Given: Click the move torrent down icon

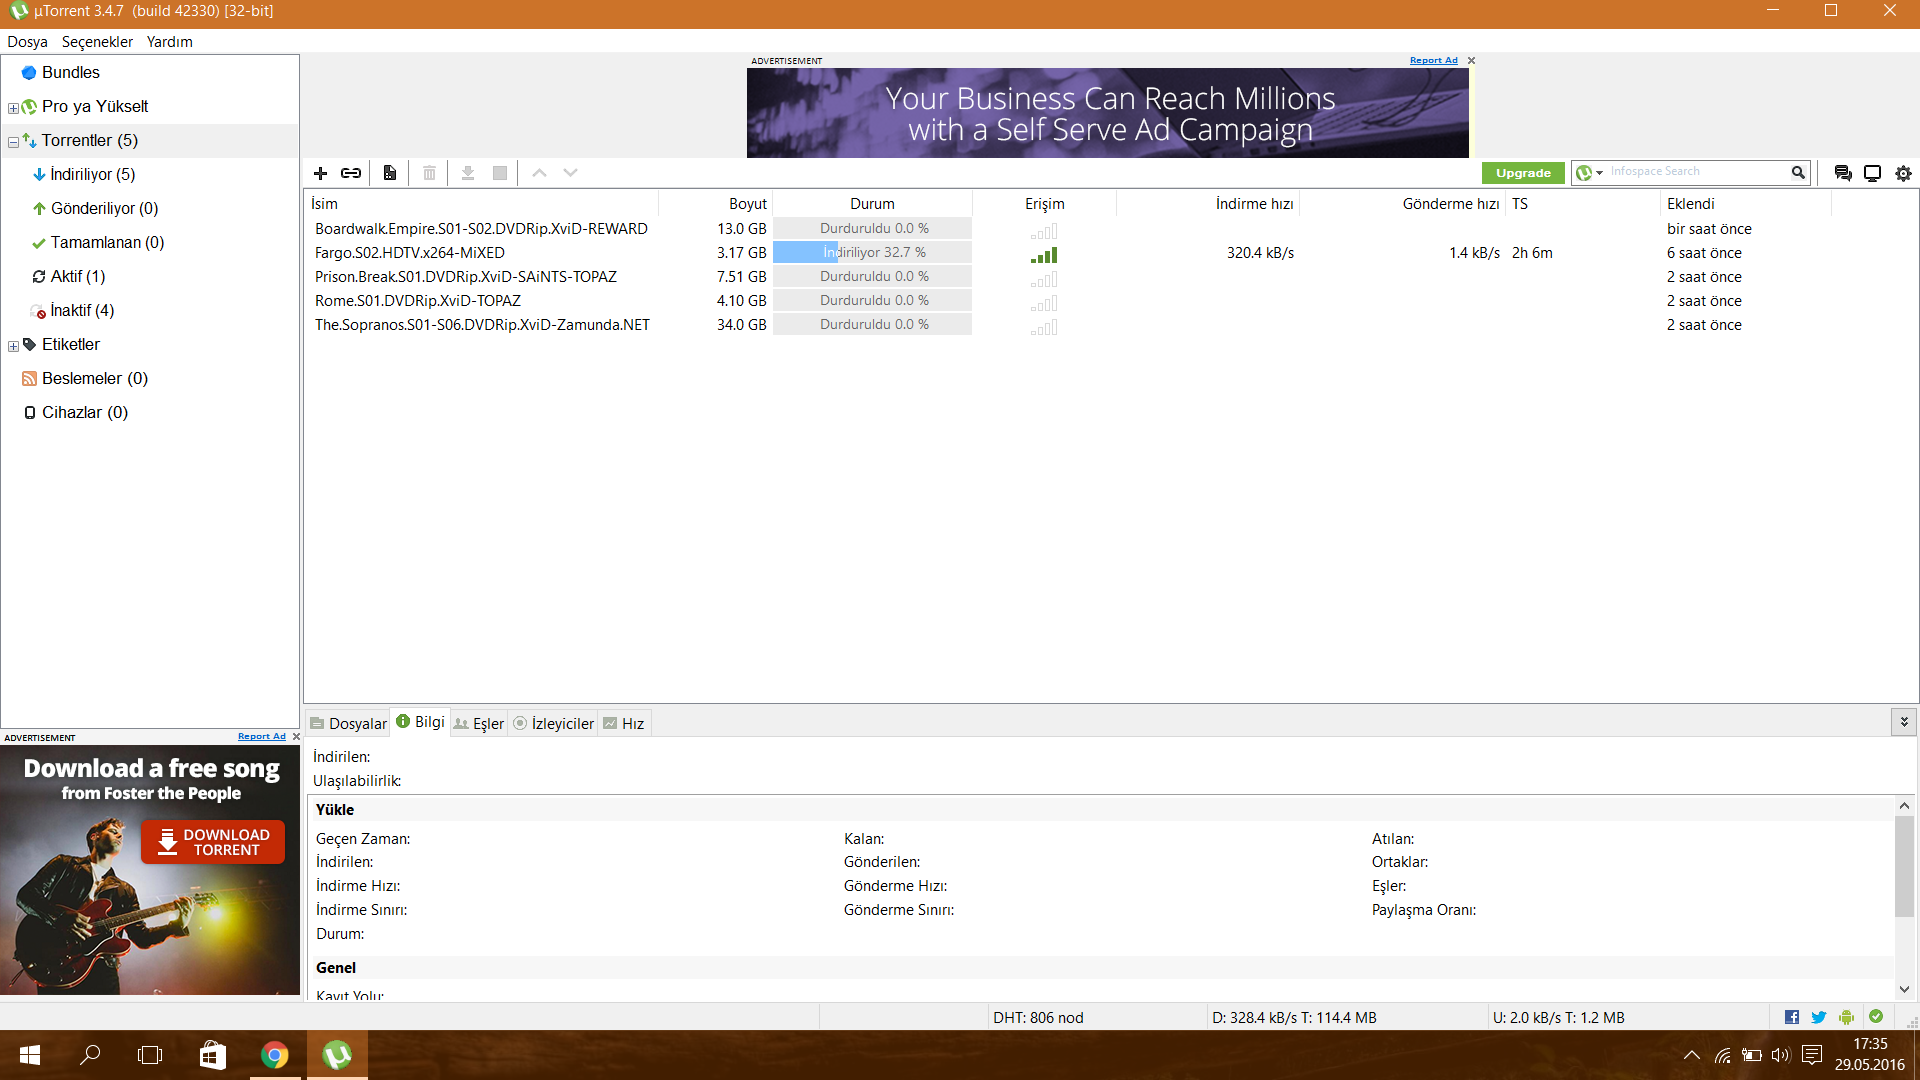Looking at the screenshot, I should click(570, 171).
